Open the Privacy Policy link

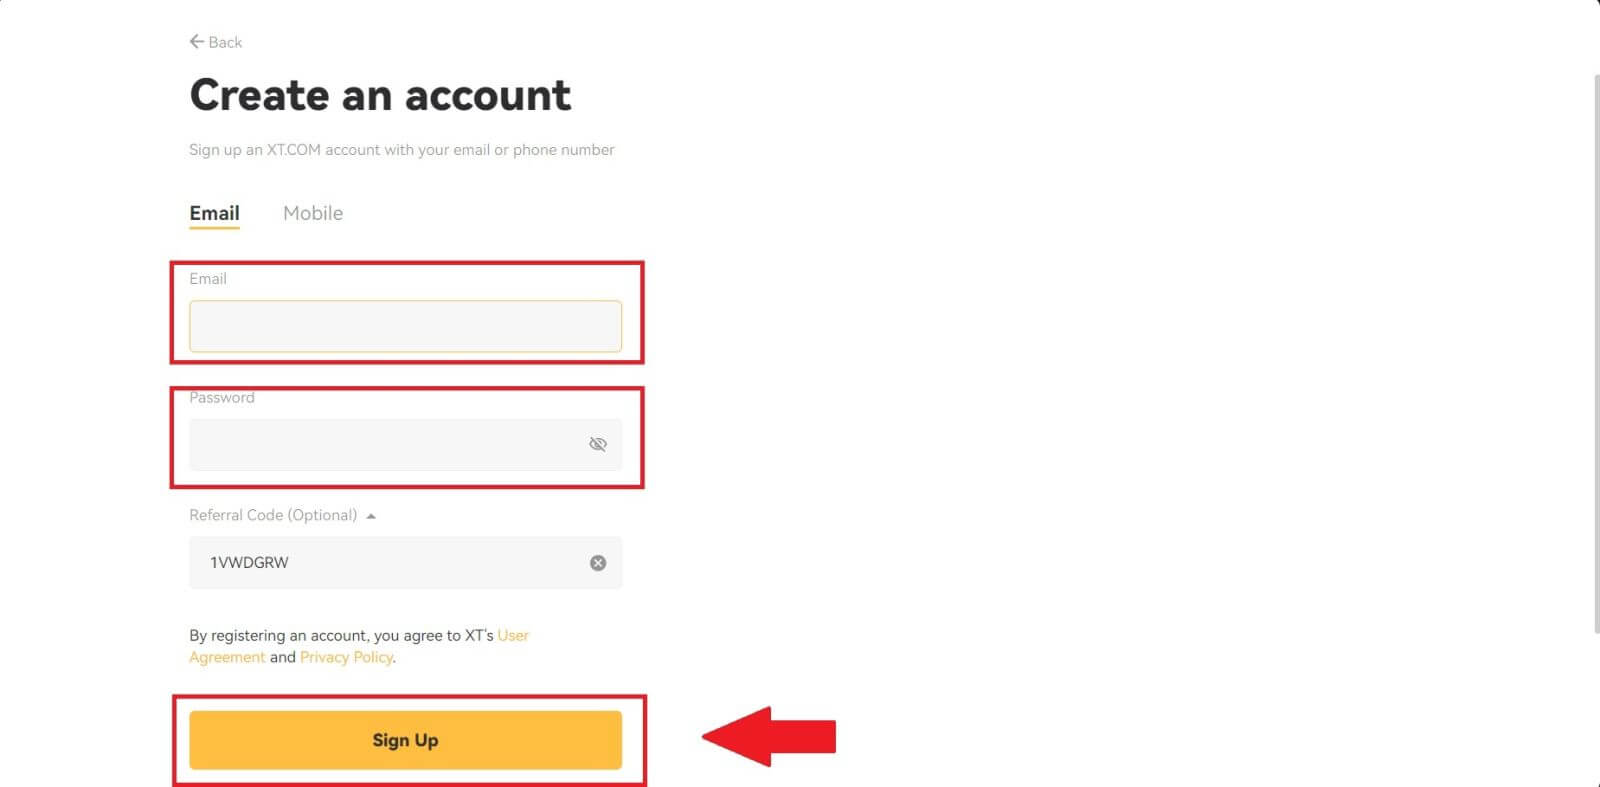point(346,657)
